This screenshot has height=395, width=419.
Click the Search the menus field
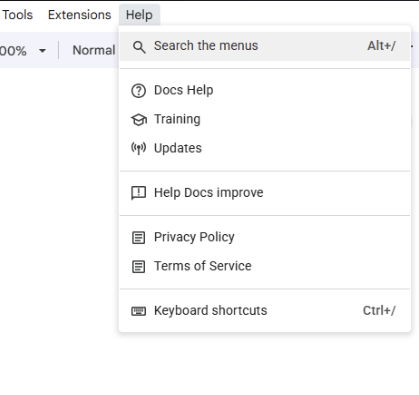[x=265, y=46]
